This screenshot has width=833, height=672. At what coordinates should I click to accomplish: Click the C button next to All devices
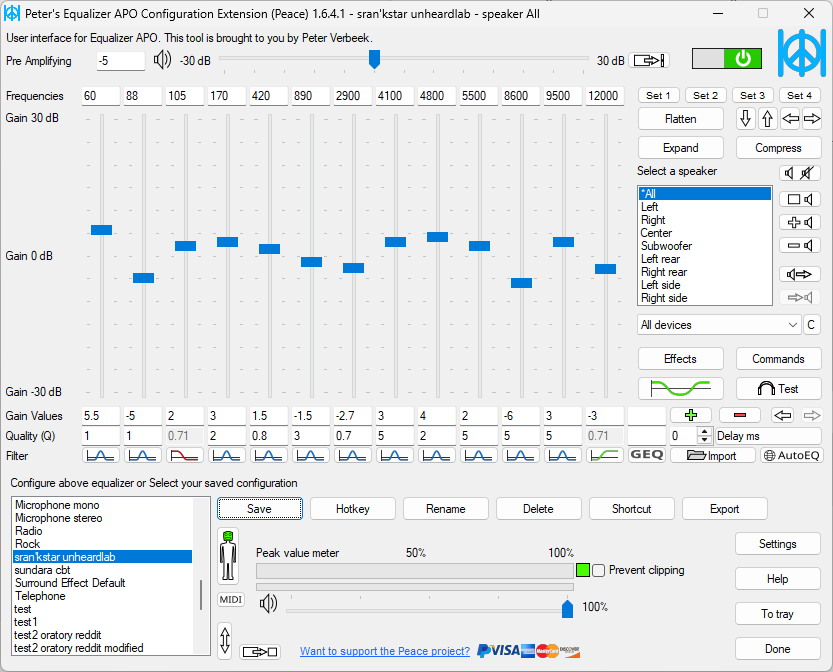pos(811,325)
